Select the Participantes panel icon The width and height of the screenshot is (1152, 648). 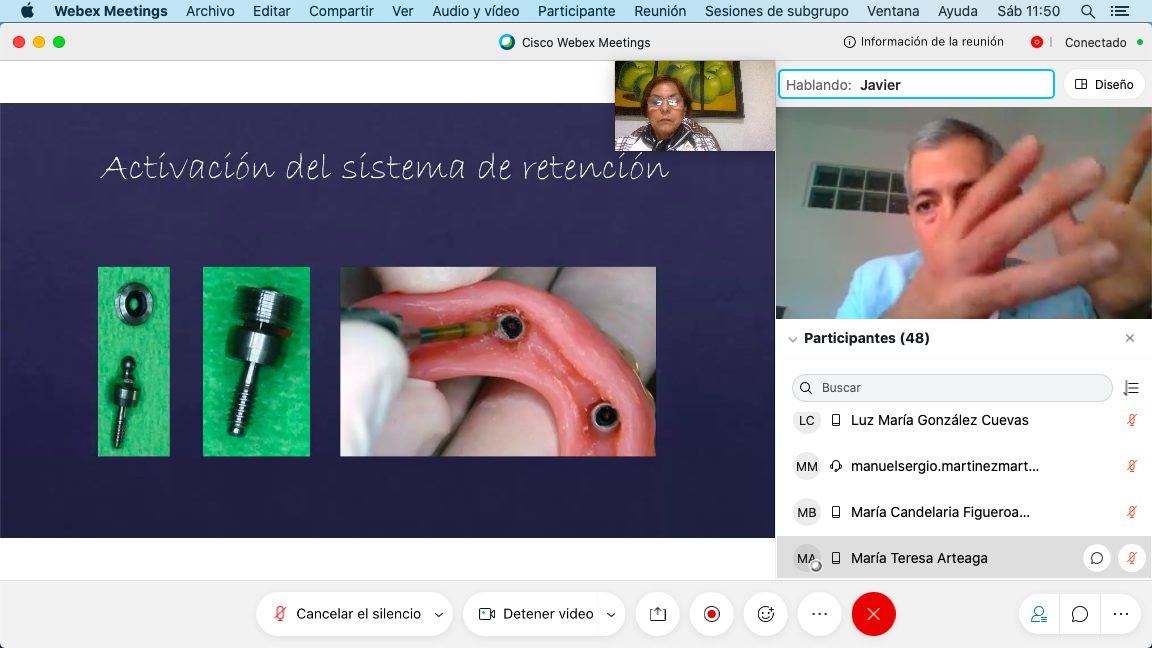coord(1038,614)
